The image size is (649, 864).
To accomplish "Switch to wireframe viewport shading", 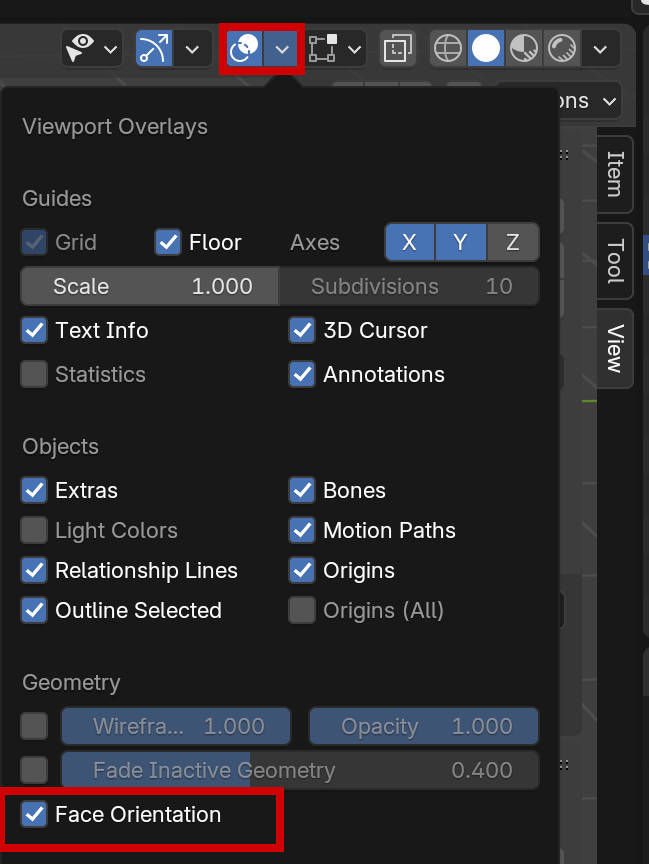I will (x=448, y=48).
